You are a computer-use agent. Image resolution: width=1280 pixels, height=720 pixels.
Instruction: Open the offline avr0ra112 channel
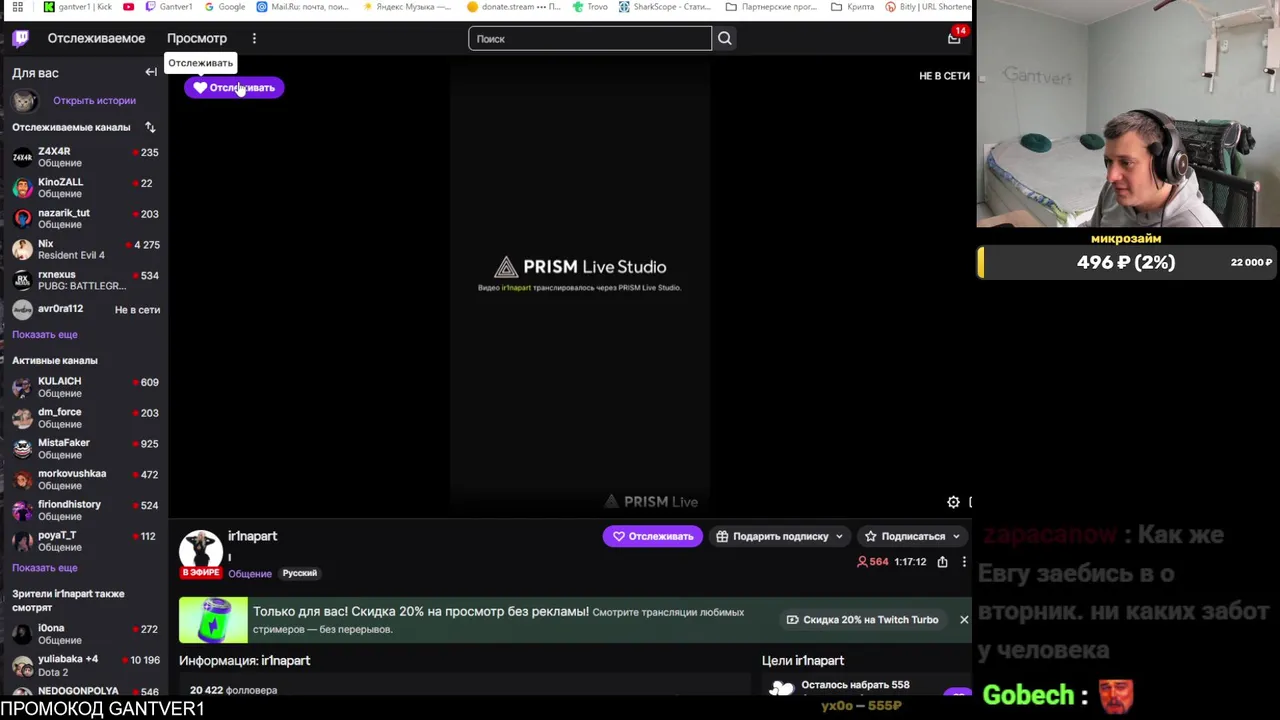click(85, 309)
